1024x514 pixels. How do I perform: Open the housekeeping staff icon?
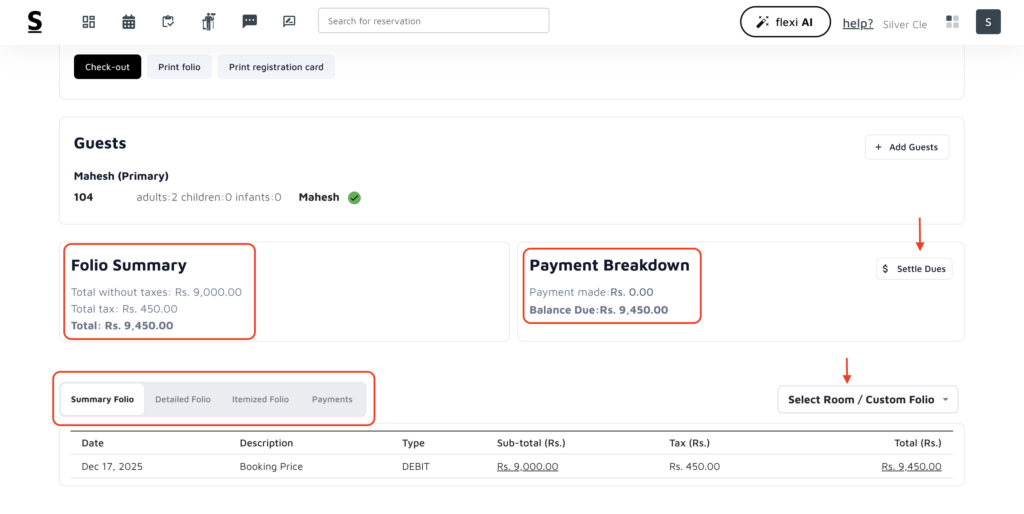pyautogui.click(x=208, y=22)
